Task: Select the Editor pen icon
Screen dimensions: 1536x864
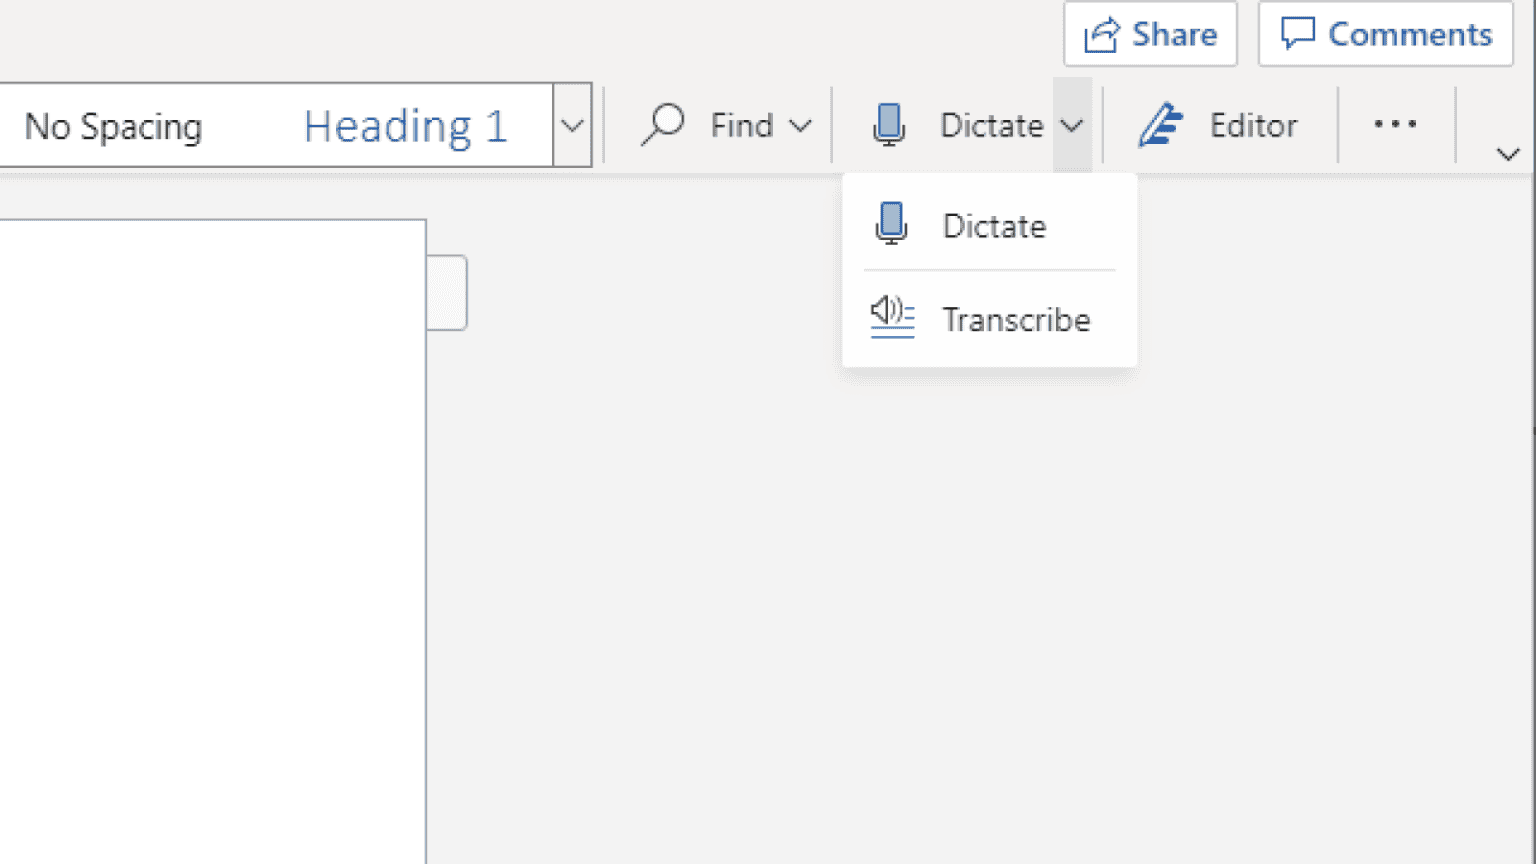Action: click(1161, 124)
